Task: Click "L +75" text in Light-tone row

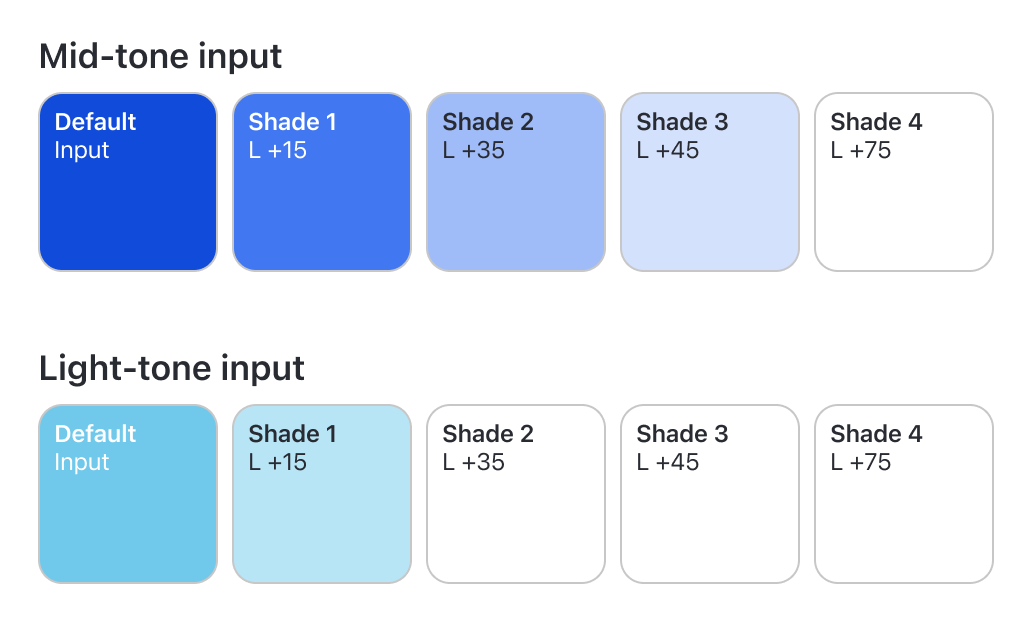Action: point(860,463)
